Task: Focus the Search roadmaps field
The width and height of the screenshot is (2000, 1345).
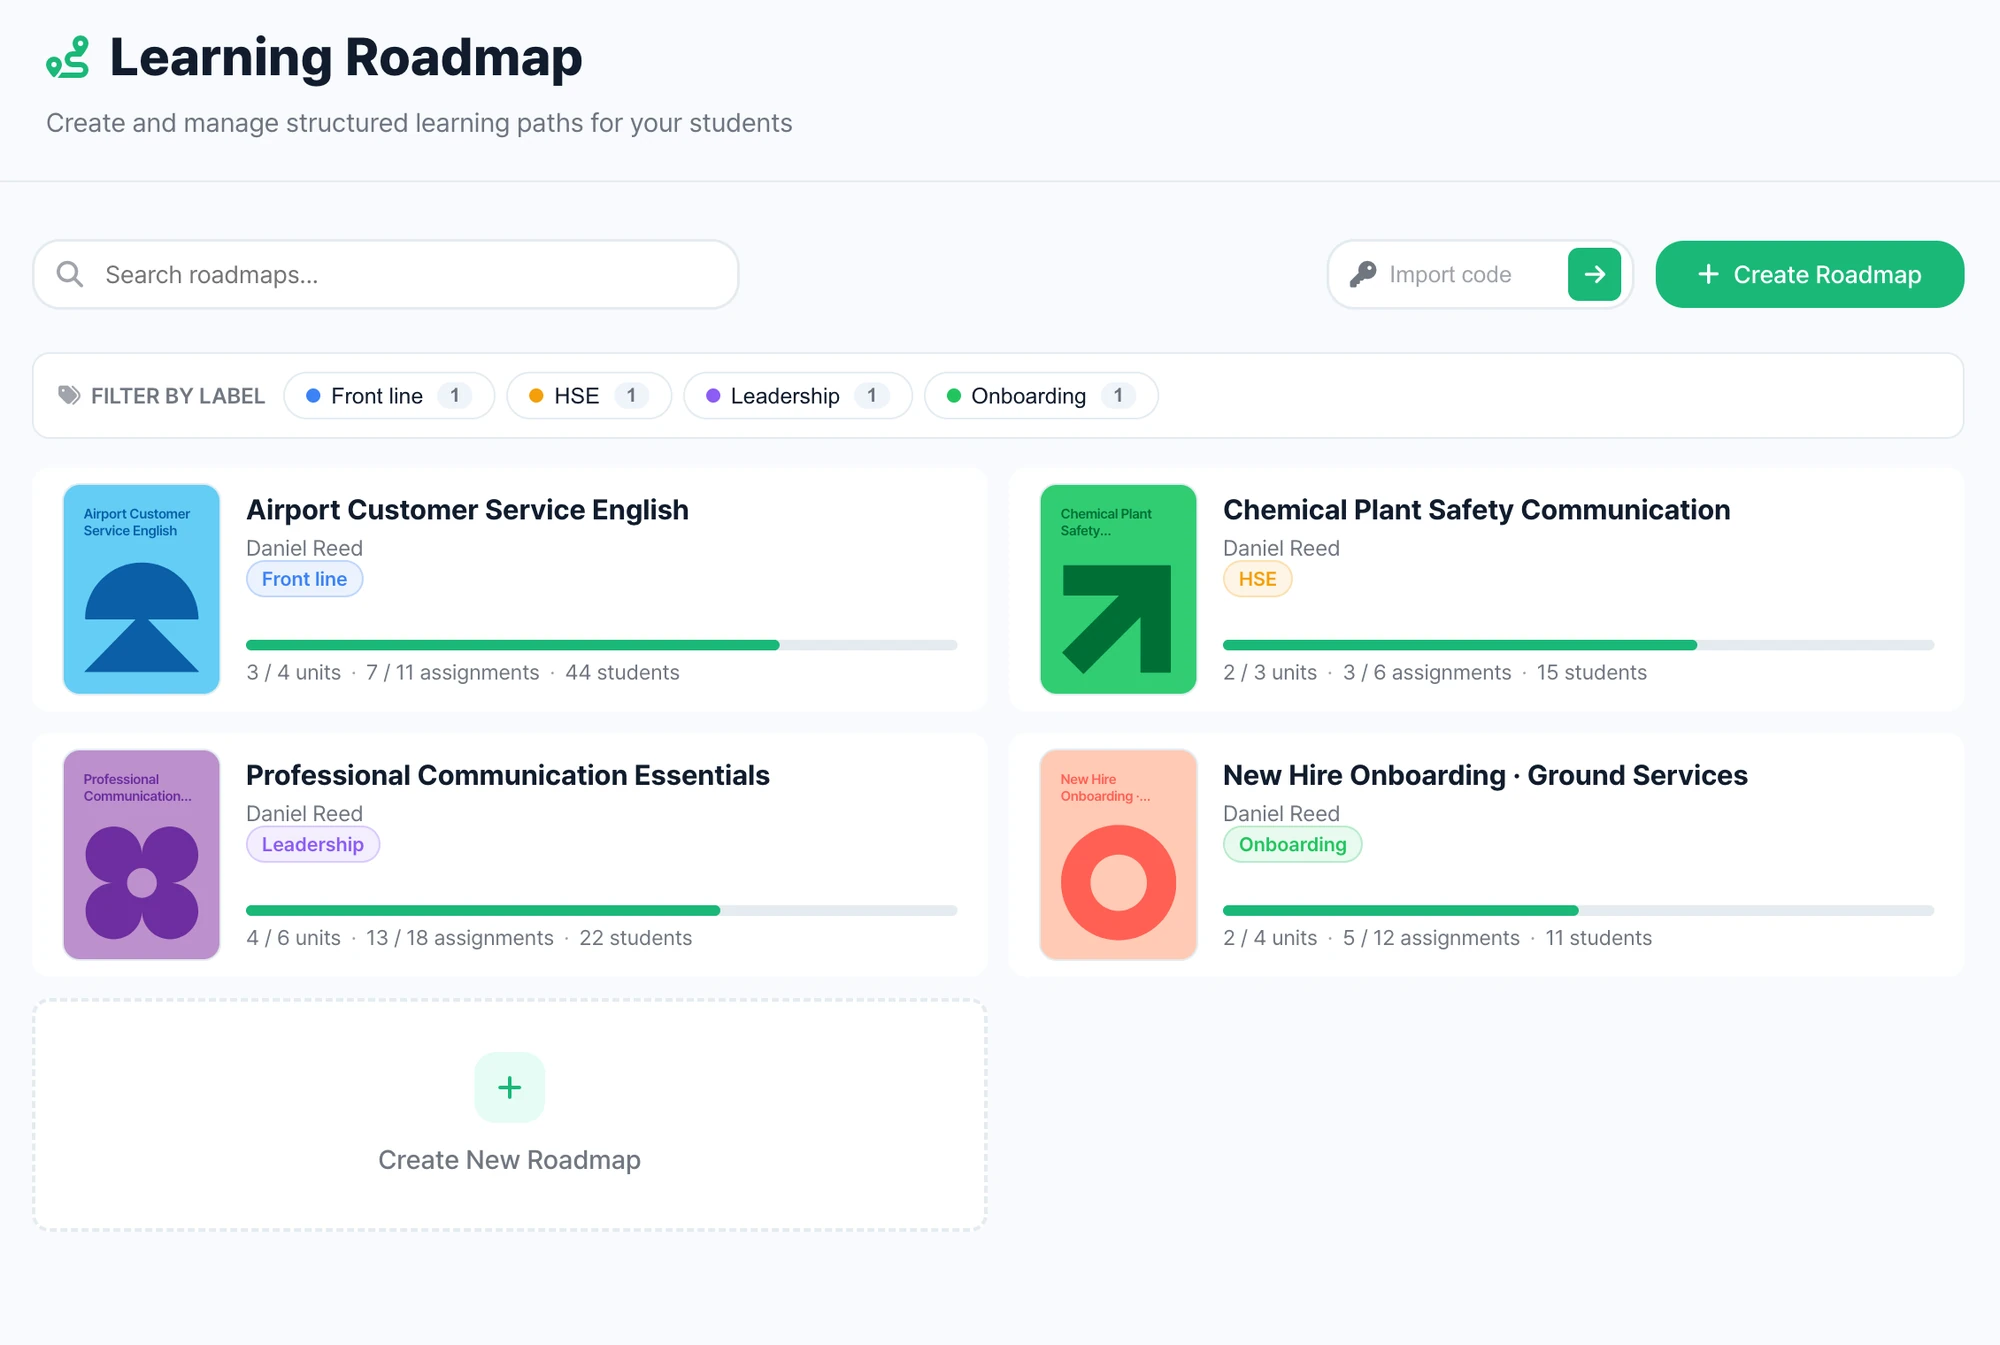Action: coord(386,274)
